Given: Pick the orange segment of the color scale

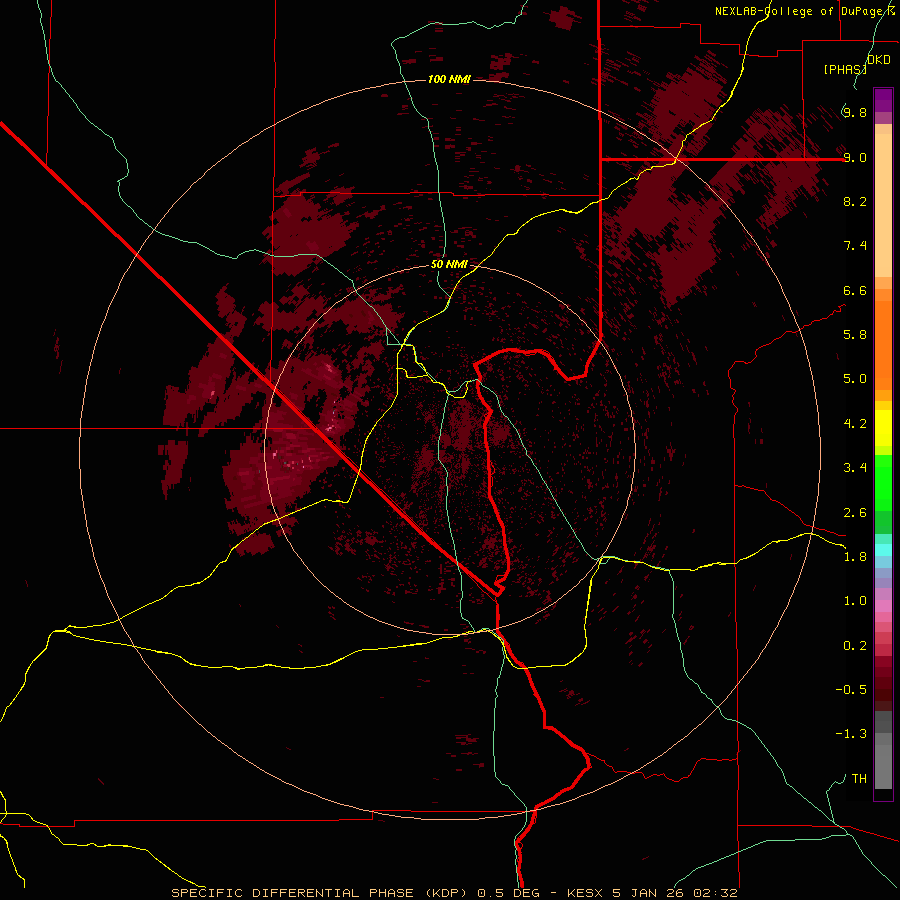Looking at the screenshot, I should (883, 346).
